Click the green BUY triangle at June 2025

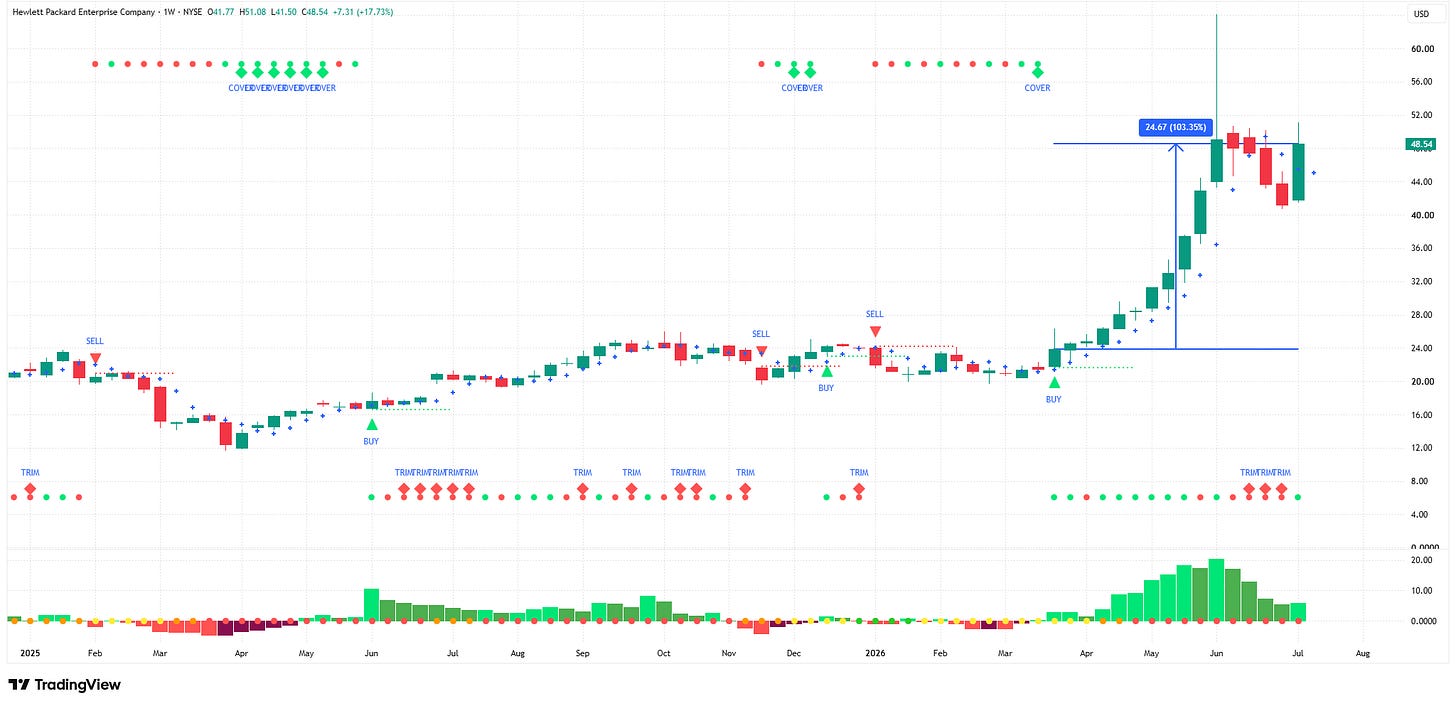pos(372,424)
